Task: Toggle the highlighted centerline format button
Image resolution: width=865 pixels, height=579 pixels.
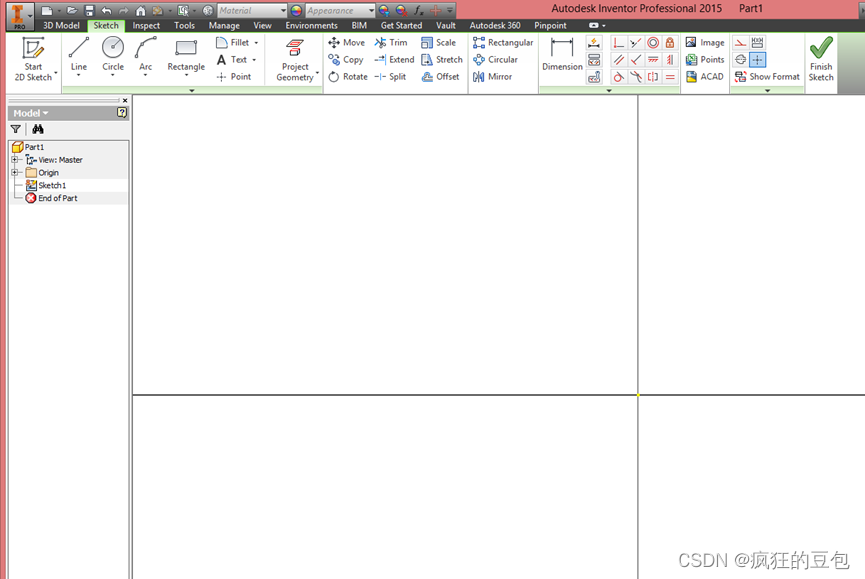Action: coord(757,60)
